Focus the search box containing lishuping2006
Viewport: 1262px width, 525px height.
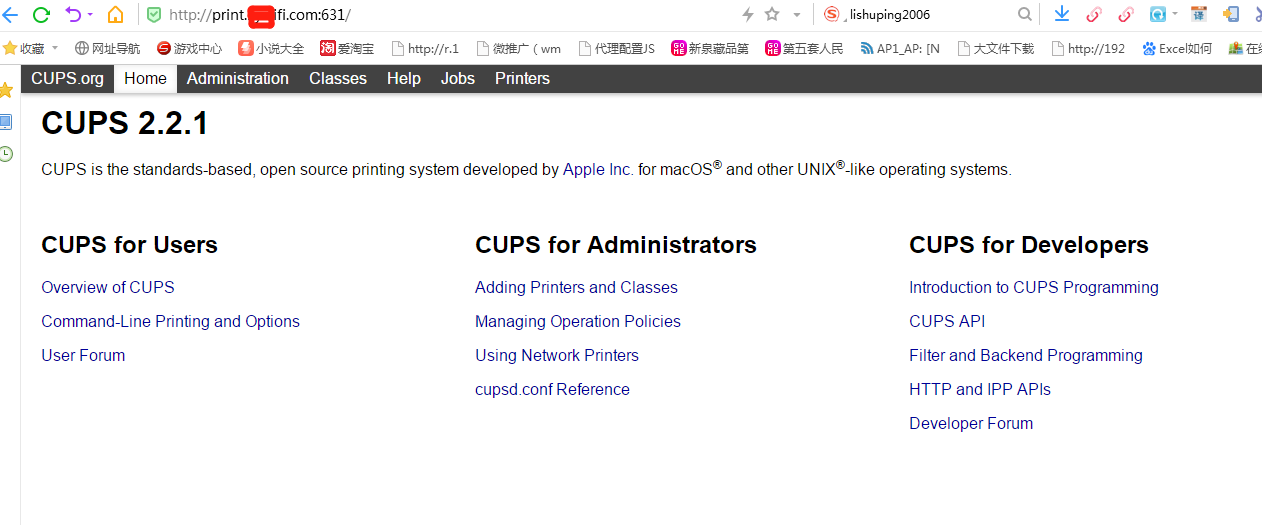pos(929,15)
